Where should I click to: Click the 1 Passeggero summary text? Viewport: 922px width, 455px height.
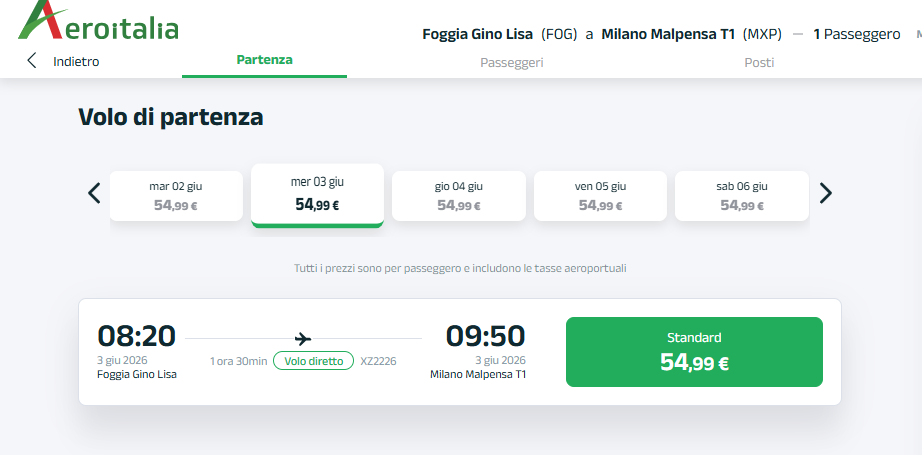click(x=856, y=34)
